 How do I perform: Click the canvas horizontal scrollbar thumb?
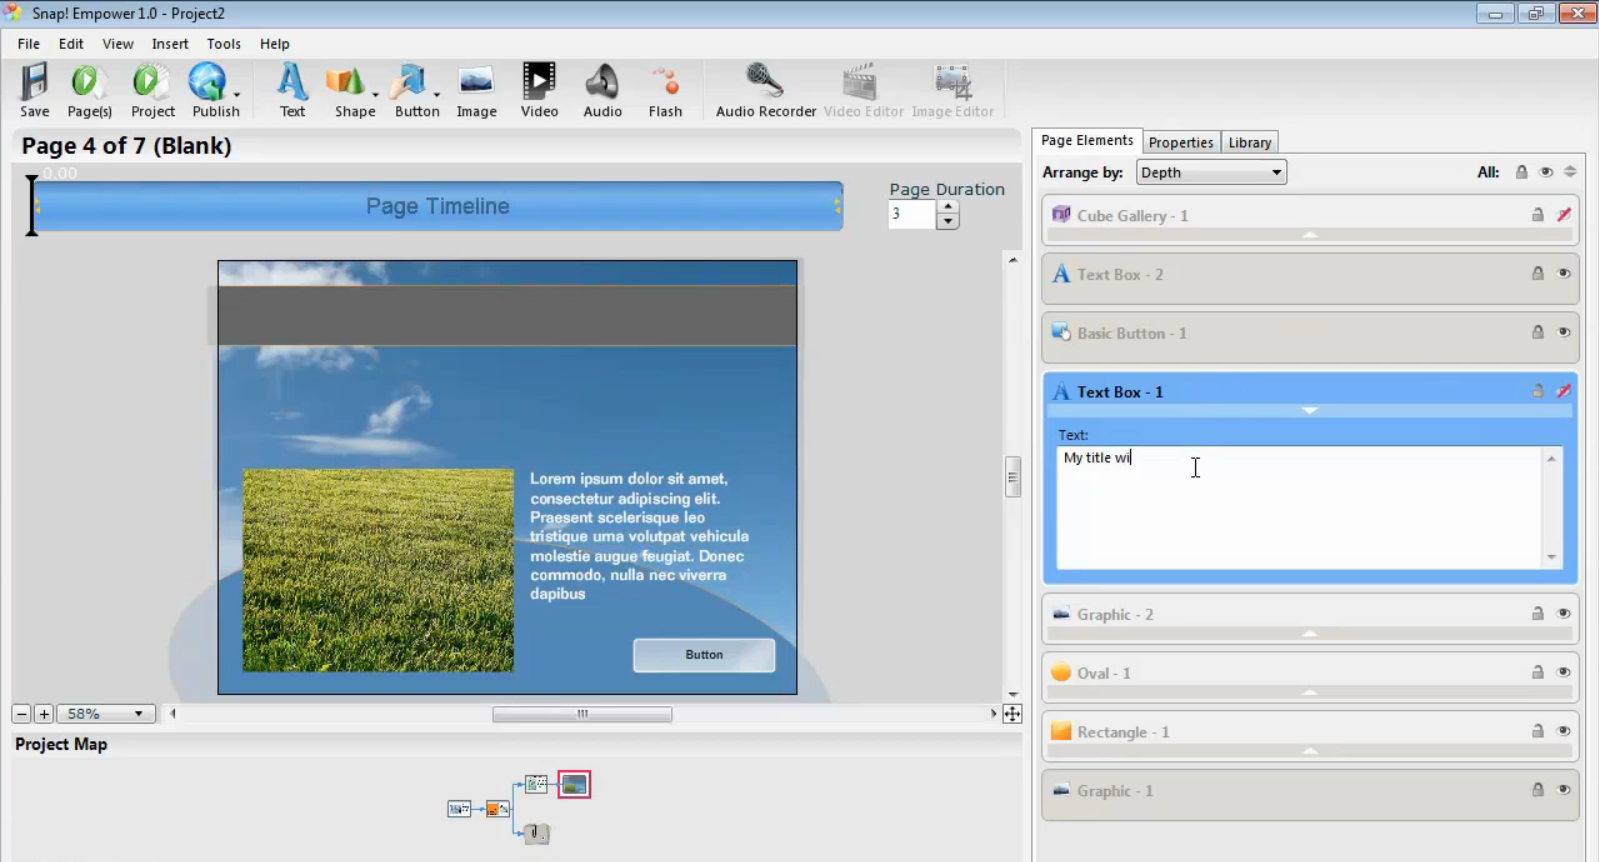(x=582, y=714)
